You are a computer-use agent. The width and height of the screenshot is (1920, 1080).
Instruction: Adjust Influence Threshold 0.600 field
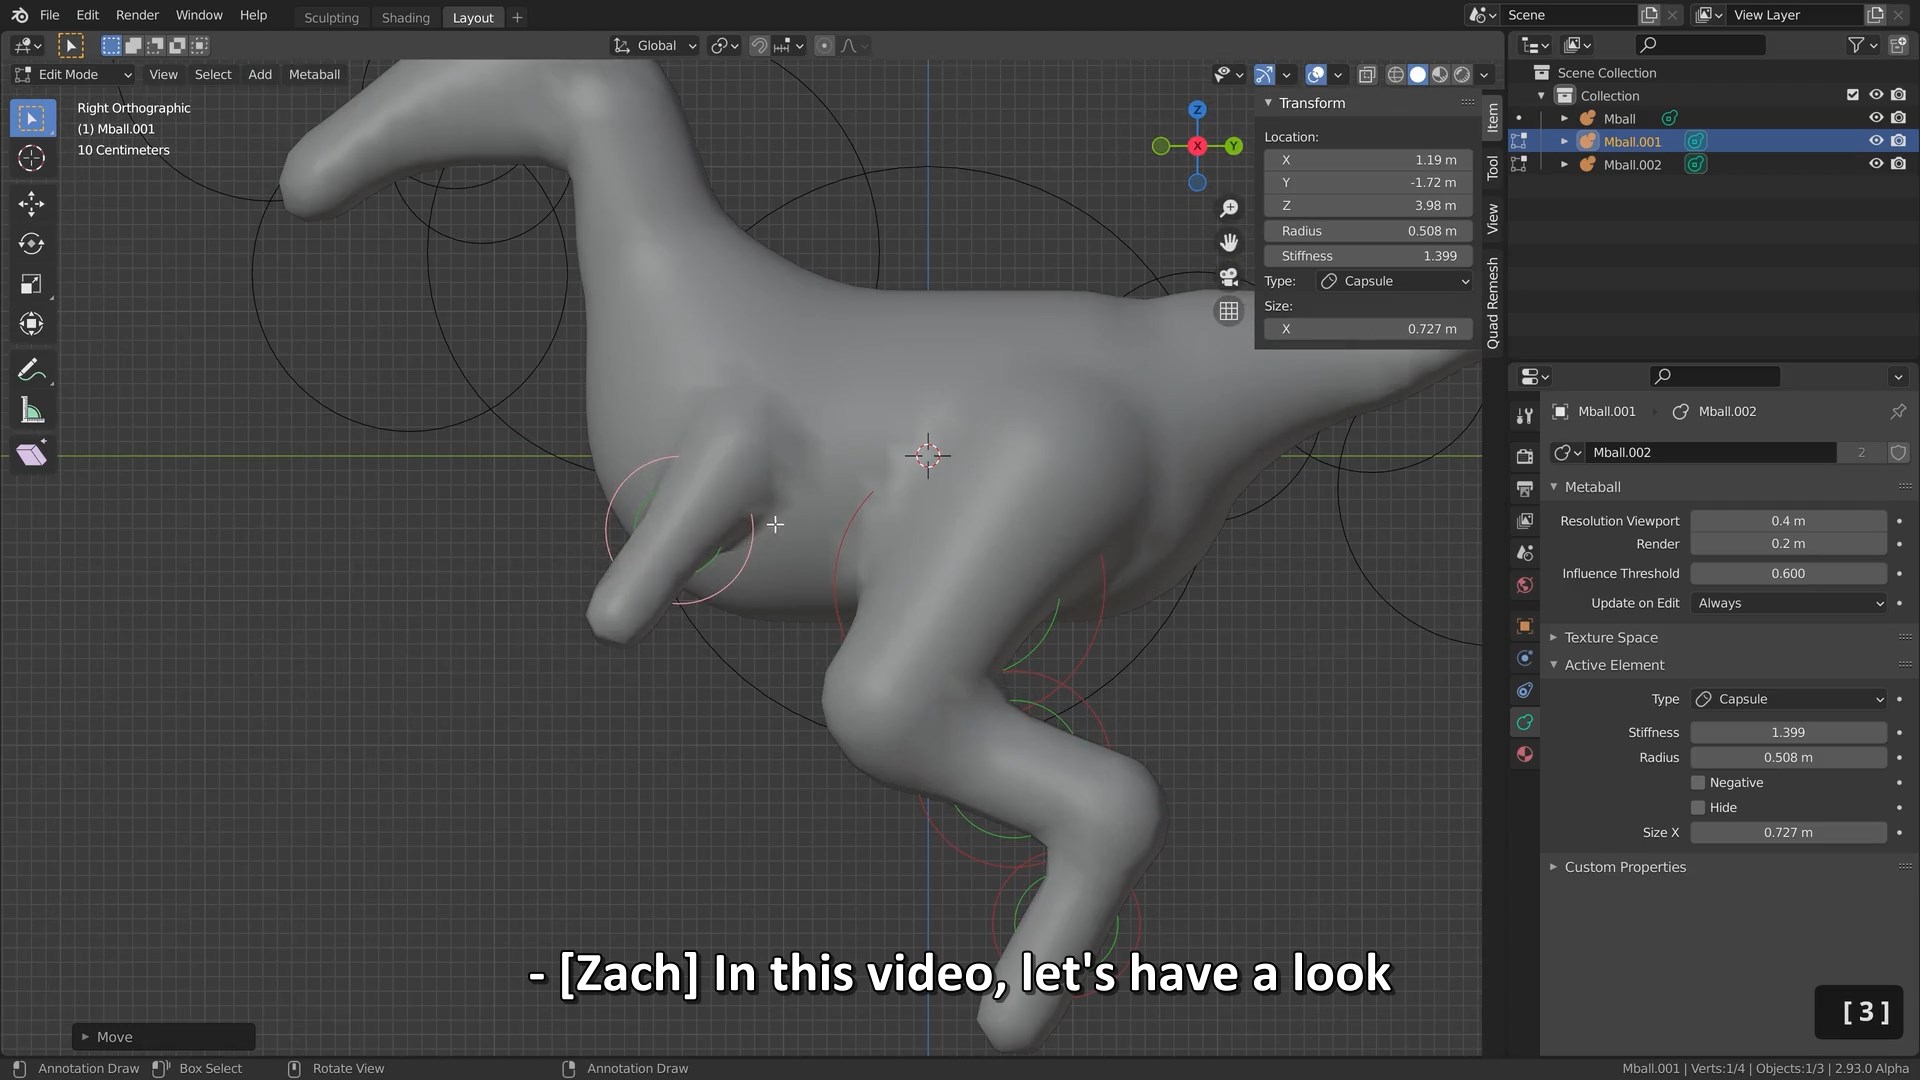coord(1788,573)
